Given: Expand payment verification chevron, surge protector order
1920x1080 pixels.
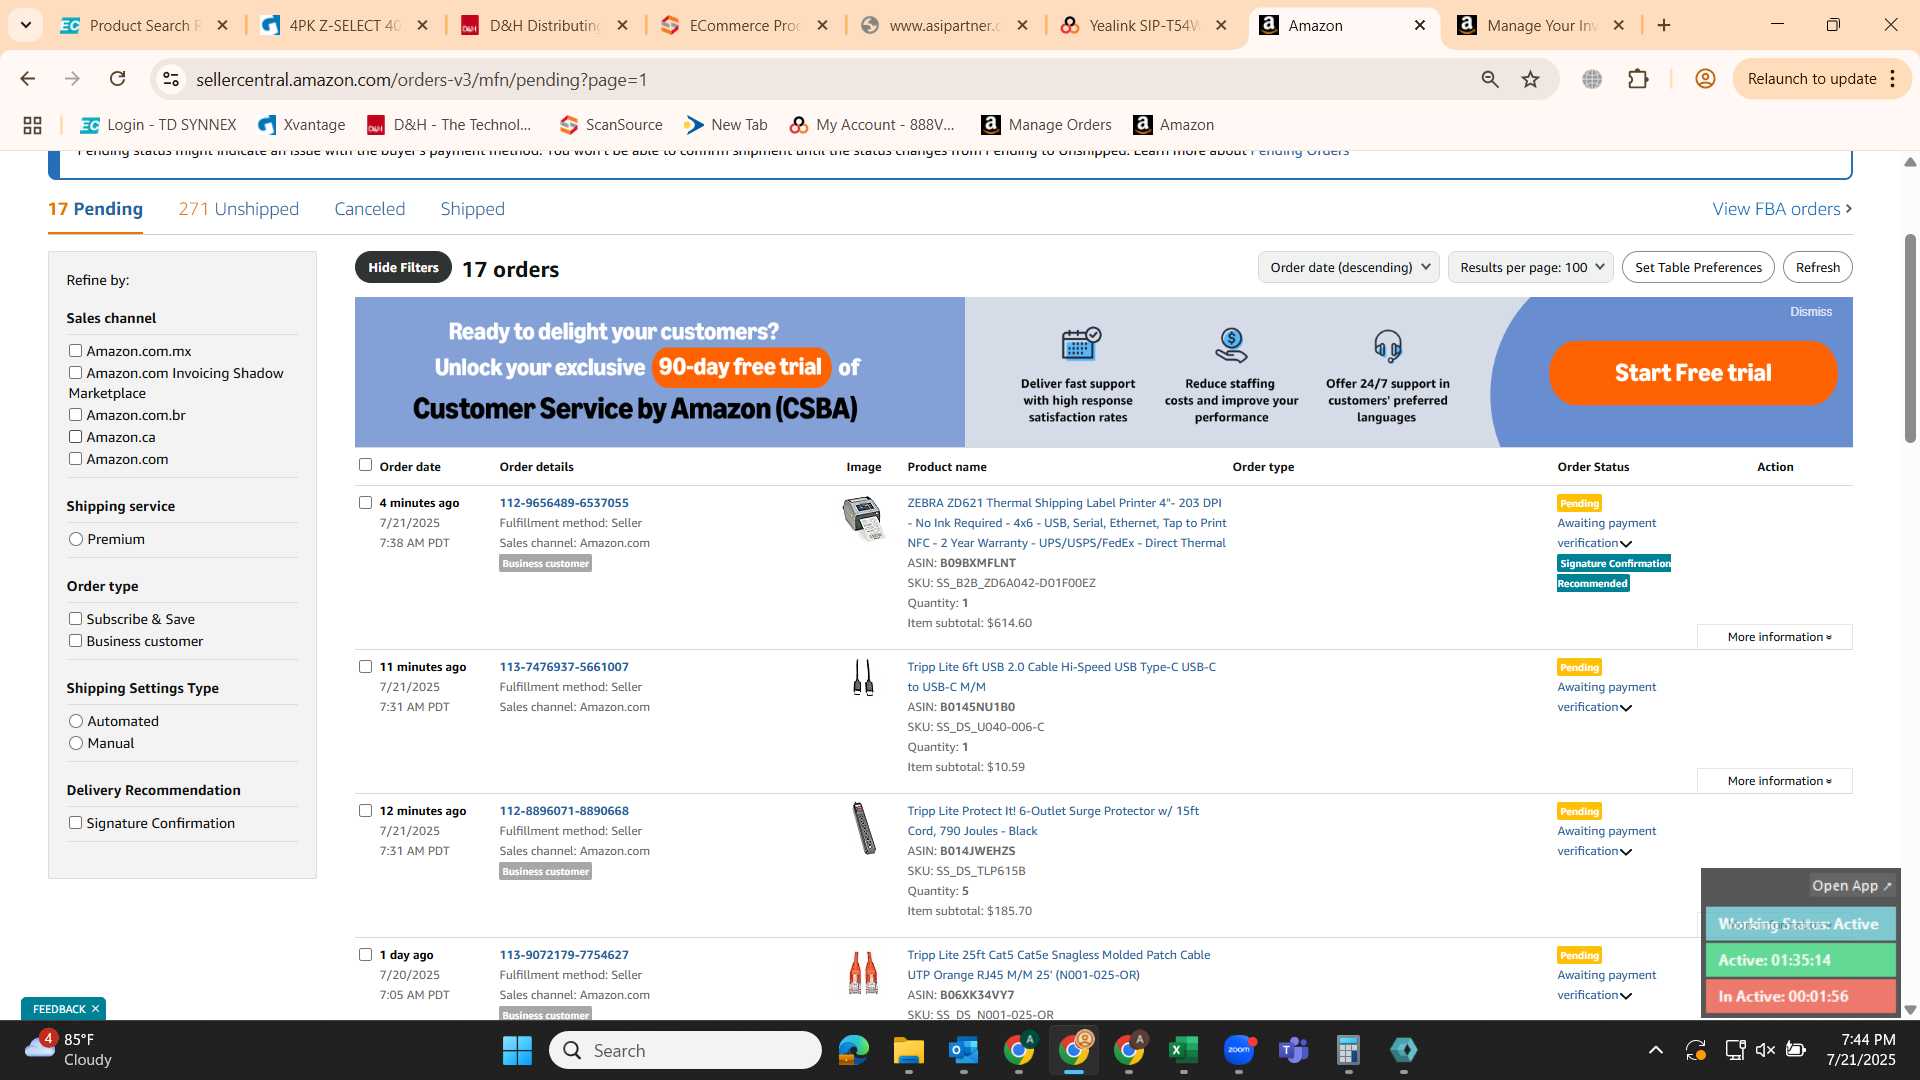Looking at the screenshot, I should point(1626,852).
